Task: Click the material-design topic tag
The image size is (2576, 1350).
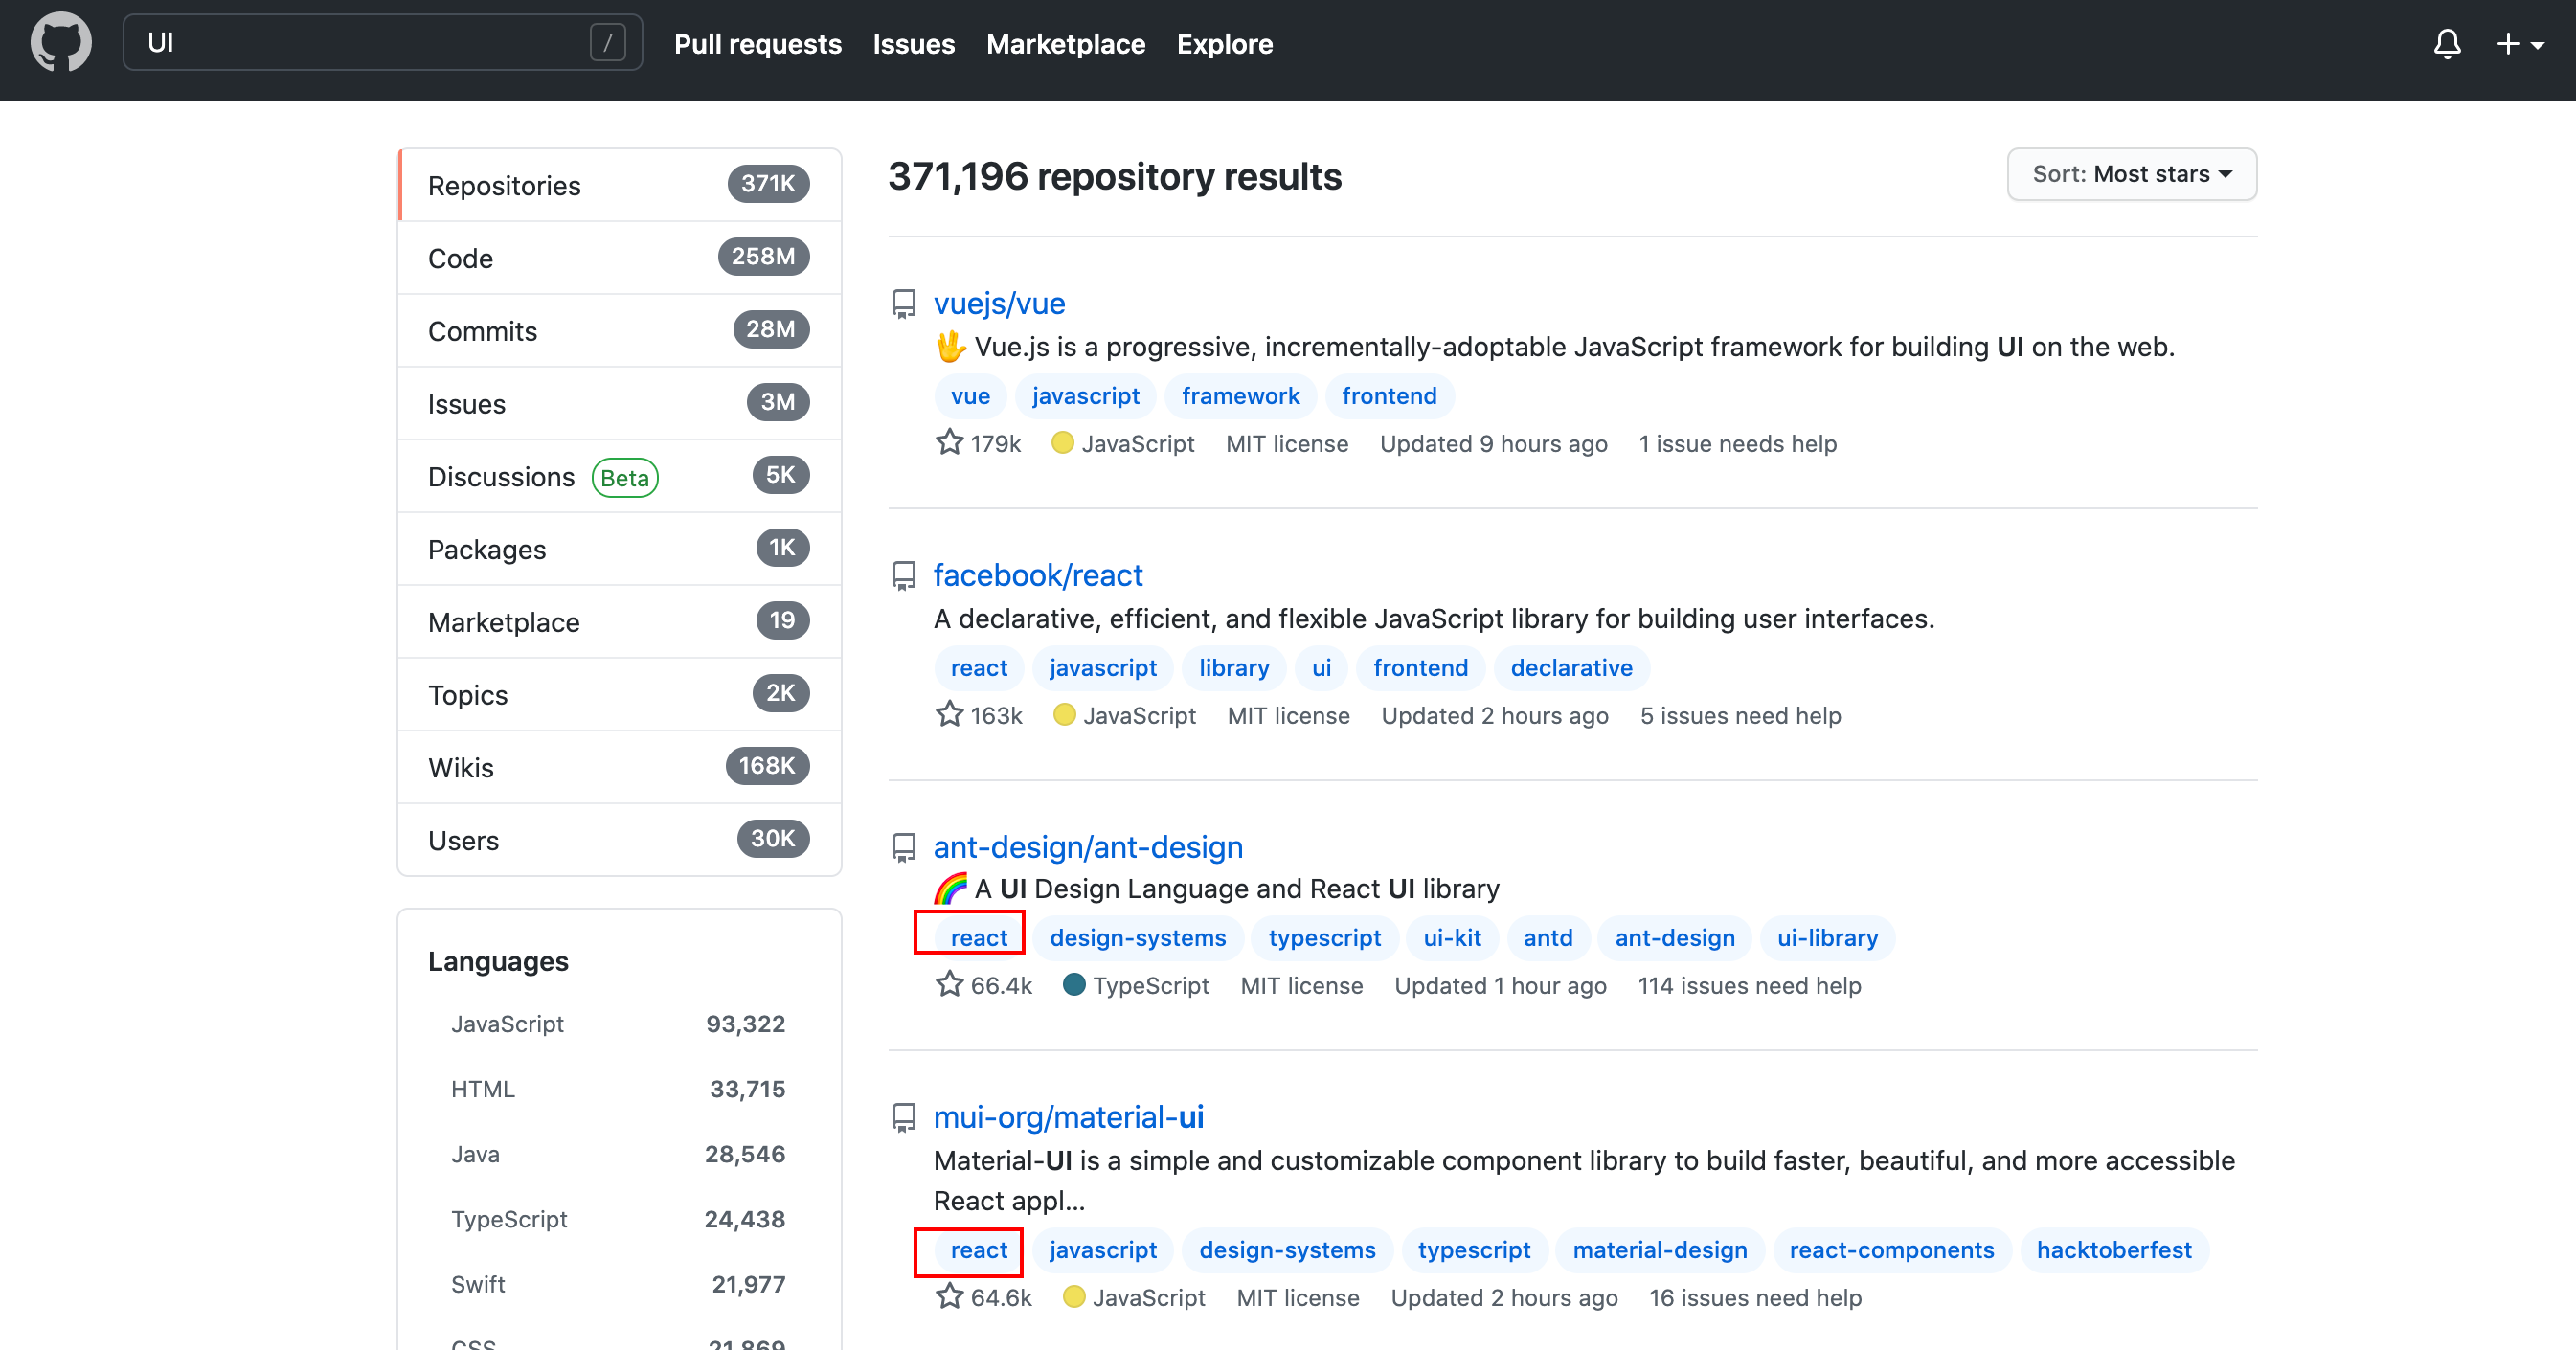Action: point(1659,1250)
